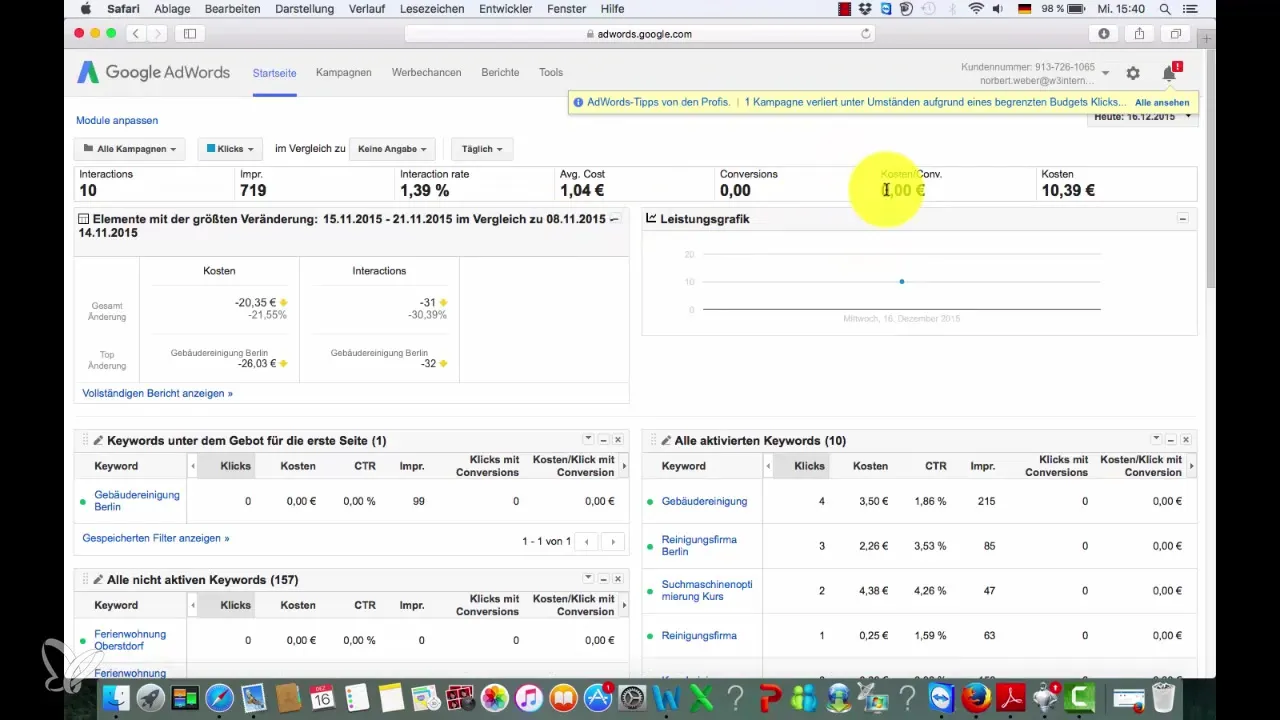Open the Täglich interval dropdown
This screenshot has height=720, width=1280.
click(482, 149)
